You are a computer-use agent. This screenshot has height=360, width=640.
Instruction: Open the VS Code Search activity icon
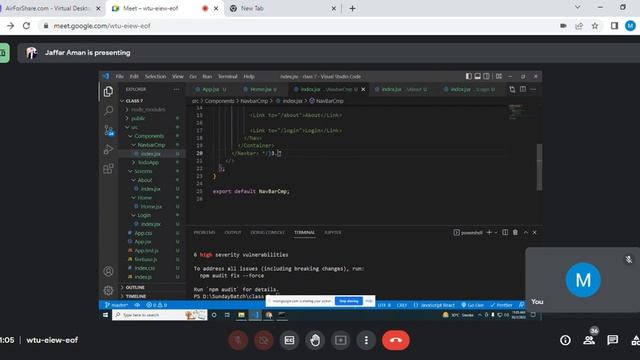pyautogui.click(x=108, y=110)
